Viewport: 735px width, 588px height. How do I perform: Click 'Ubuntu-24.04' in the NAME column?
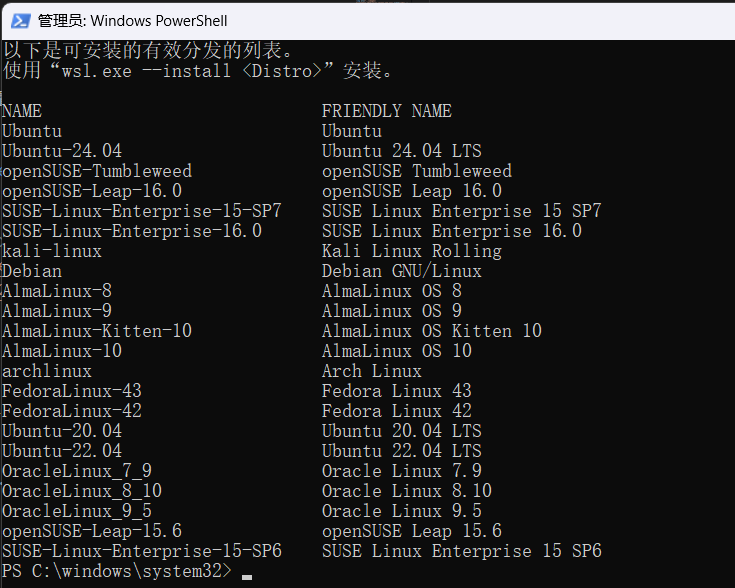62,151
